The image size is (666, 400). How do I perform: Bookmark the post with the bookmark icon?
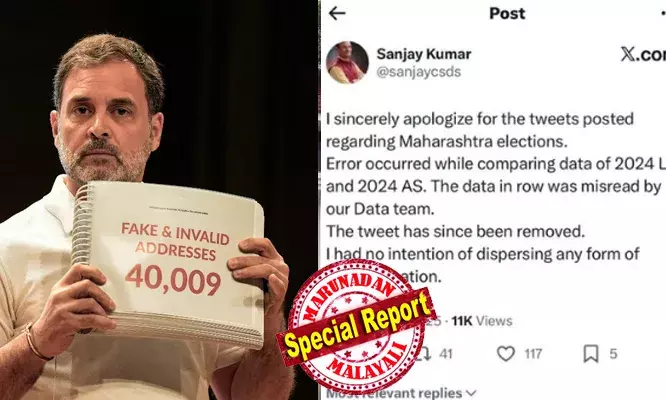591,353
